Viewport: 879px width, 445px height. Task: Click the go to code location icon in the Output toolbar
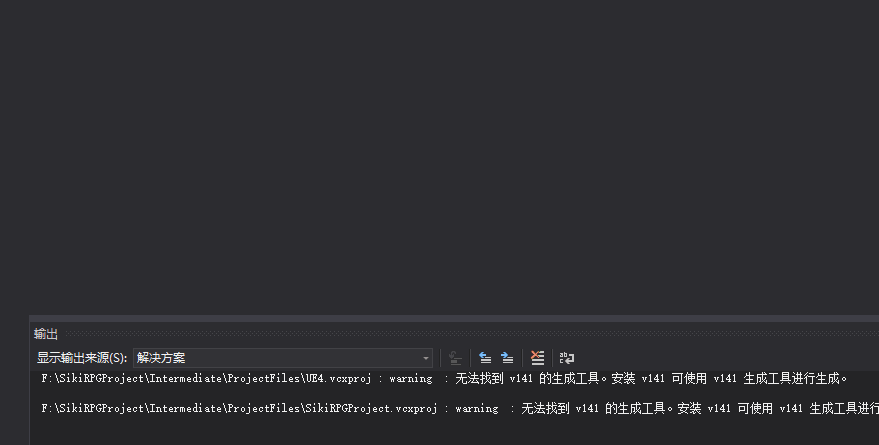coord(455,358)
